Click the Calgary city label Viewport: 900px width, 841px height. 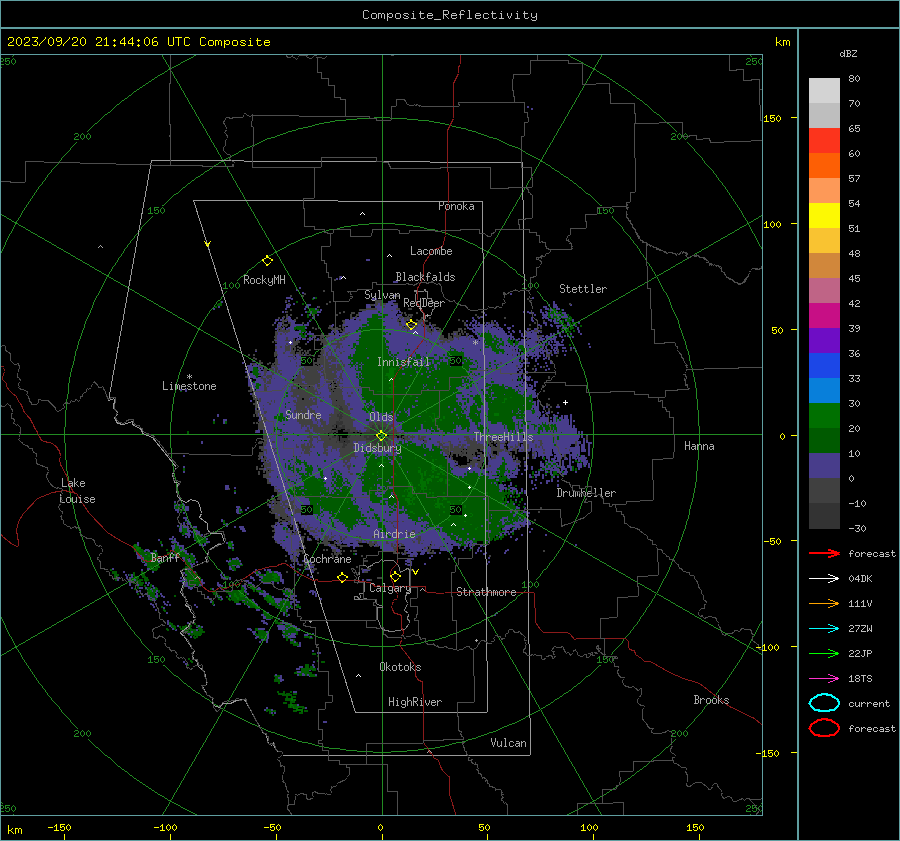pyautogui.click(x=390, y=588)
